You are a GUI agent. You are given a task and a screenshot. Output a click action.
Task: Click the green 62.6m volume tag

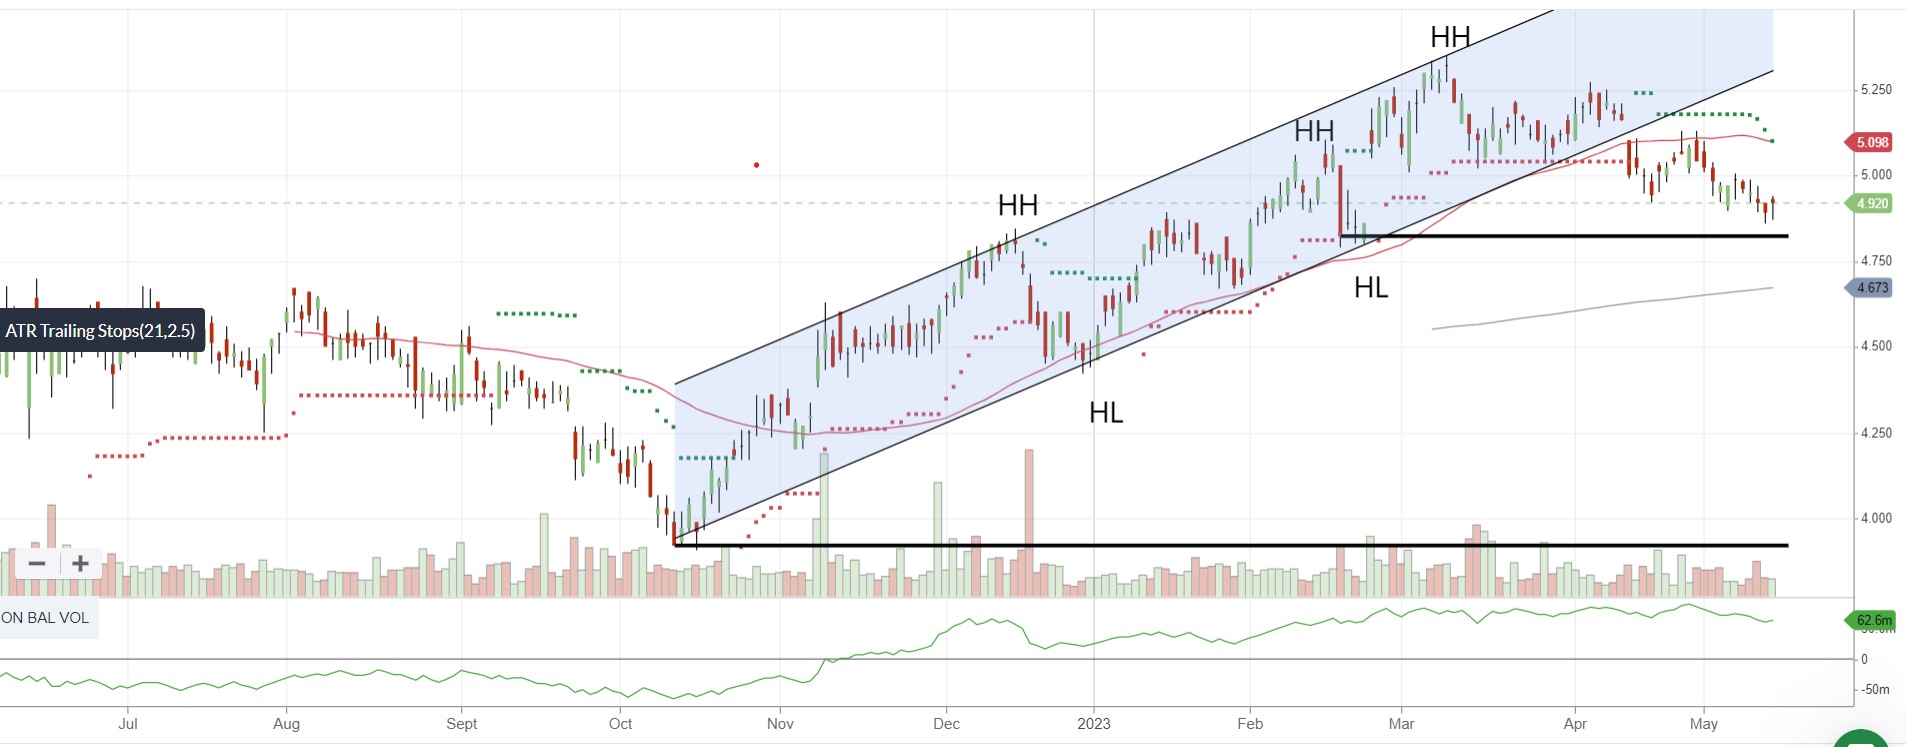(x=1870, y=620)
